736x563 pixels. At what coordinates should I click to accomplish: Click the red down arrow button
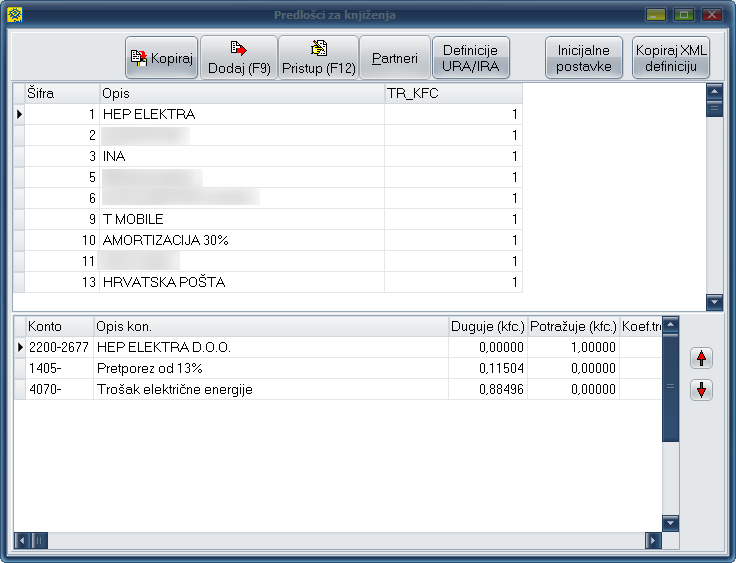(702, 390)
